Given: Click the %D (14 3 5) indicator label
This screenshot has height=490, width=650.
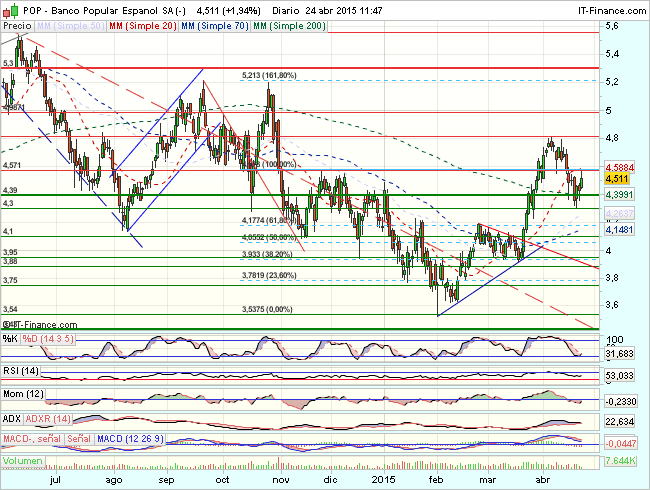Looking at the screenshot, I should (x=48, y=339).
